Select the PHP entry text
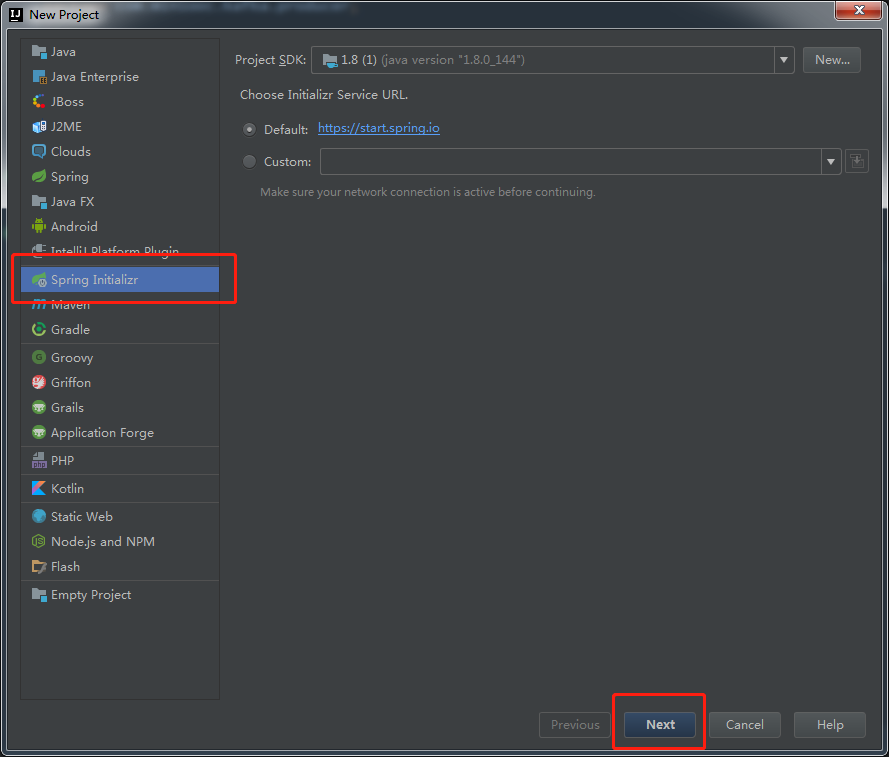The width and height of the screenshot is (889, 757). [x=62, y=460]
